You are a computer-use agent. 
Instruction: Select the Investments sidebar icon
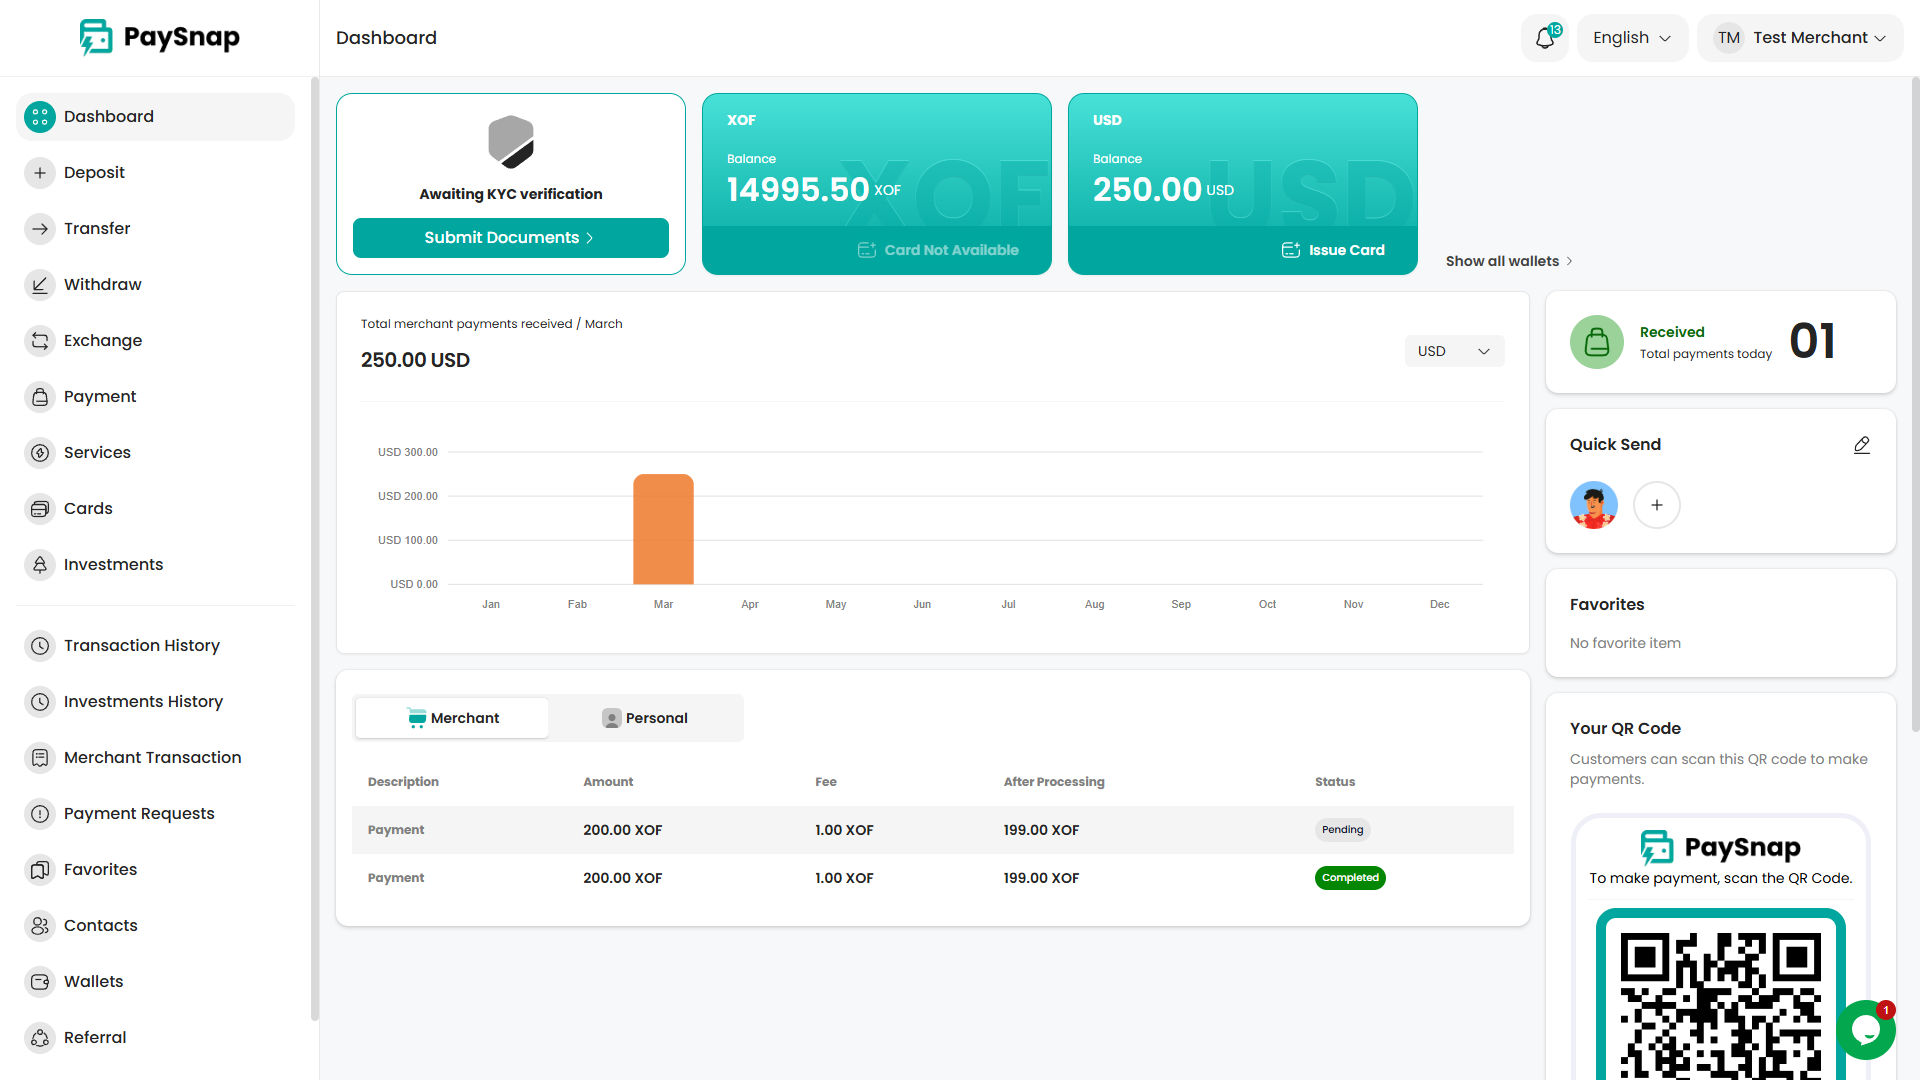tap(40, 564)
